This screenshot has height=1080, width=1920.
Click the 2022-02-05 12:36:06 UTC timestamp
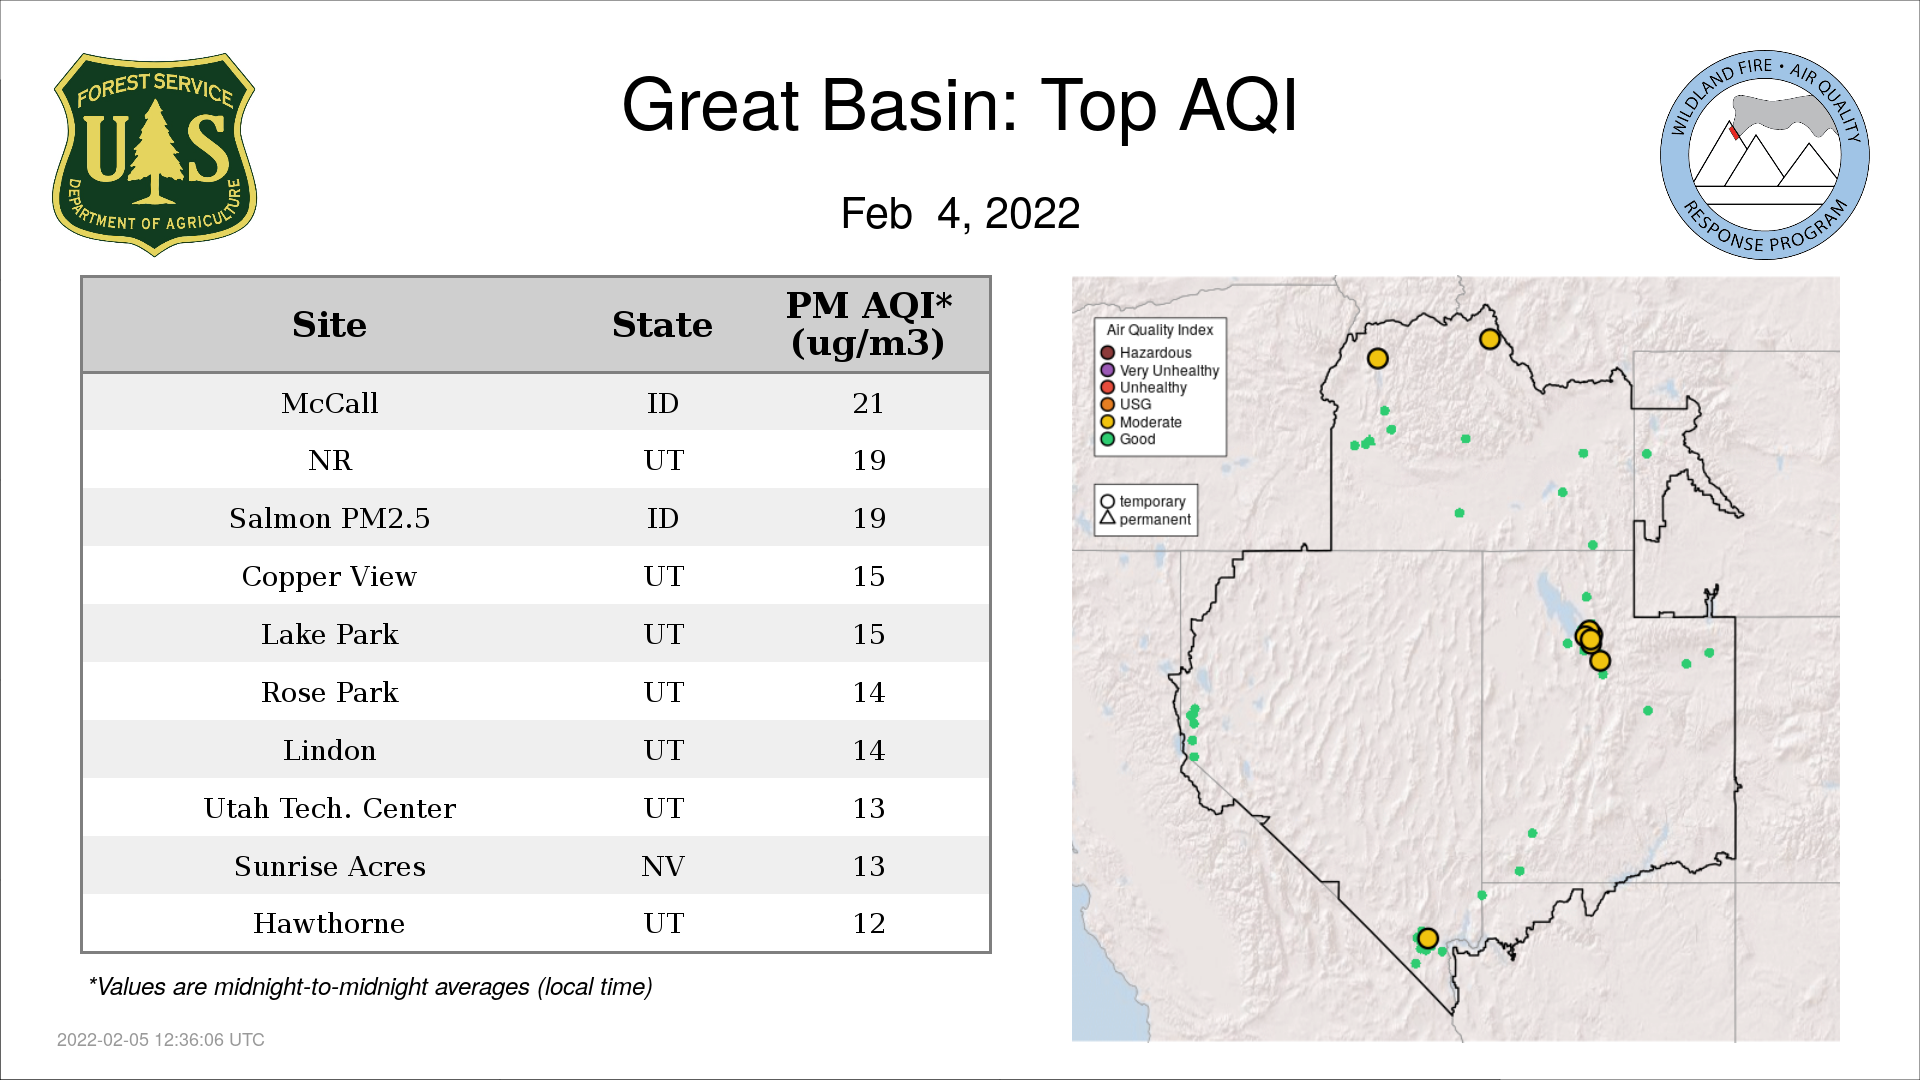pos(161,1040)
